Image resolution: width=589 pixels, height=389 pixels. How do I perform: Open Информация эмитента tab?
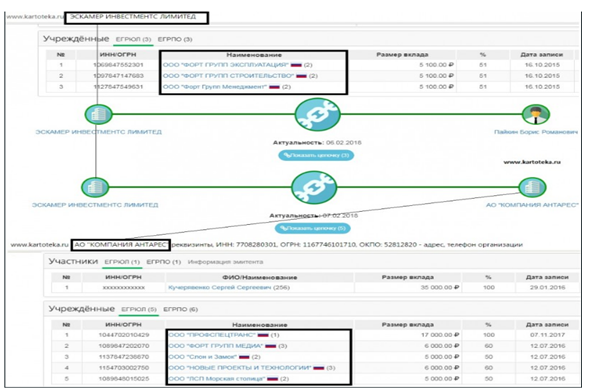[225, 262]
